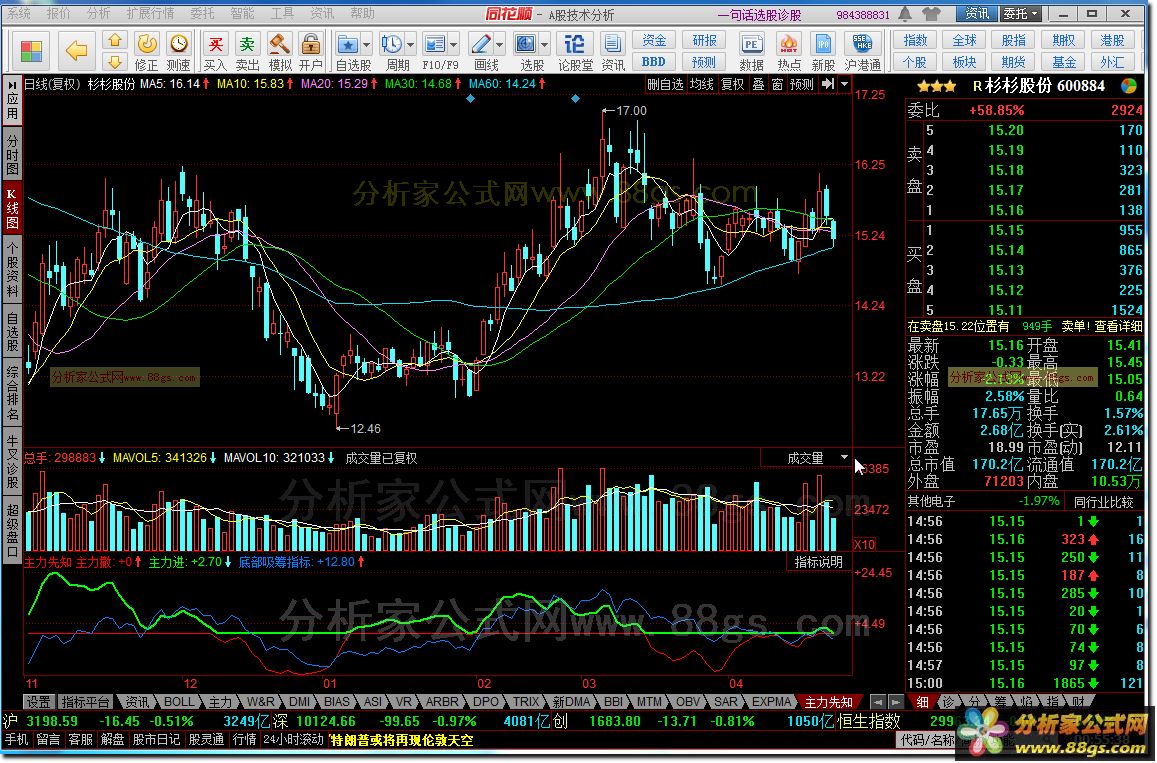Click the 指数 index button
The width and height of the screenshot is (1157, 763).
pyautogui.click(x=915, y=41)
